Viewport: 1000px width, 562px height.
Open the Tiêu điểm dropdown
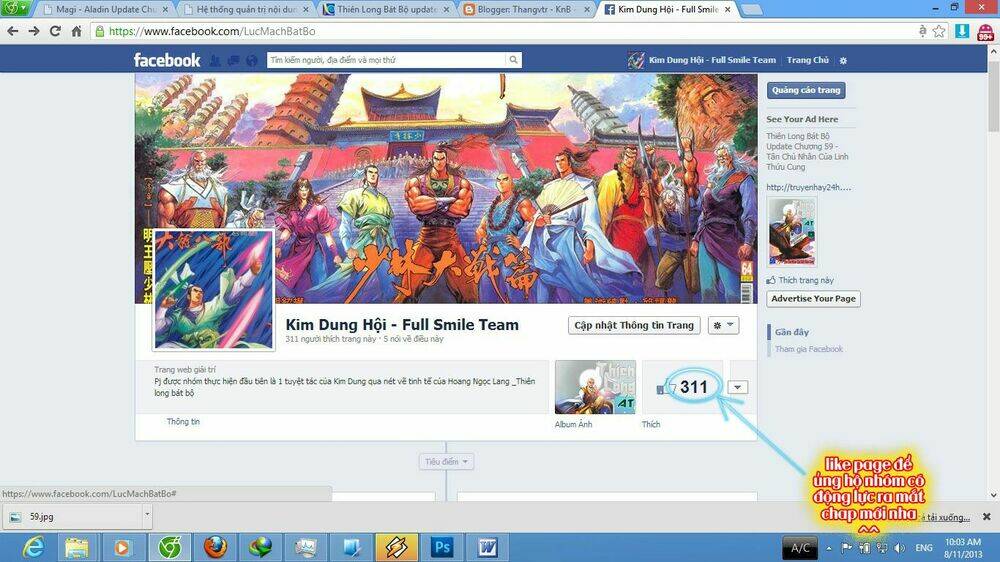point(446,461)
